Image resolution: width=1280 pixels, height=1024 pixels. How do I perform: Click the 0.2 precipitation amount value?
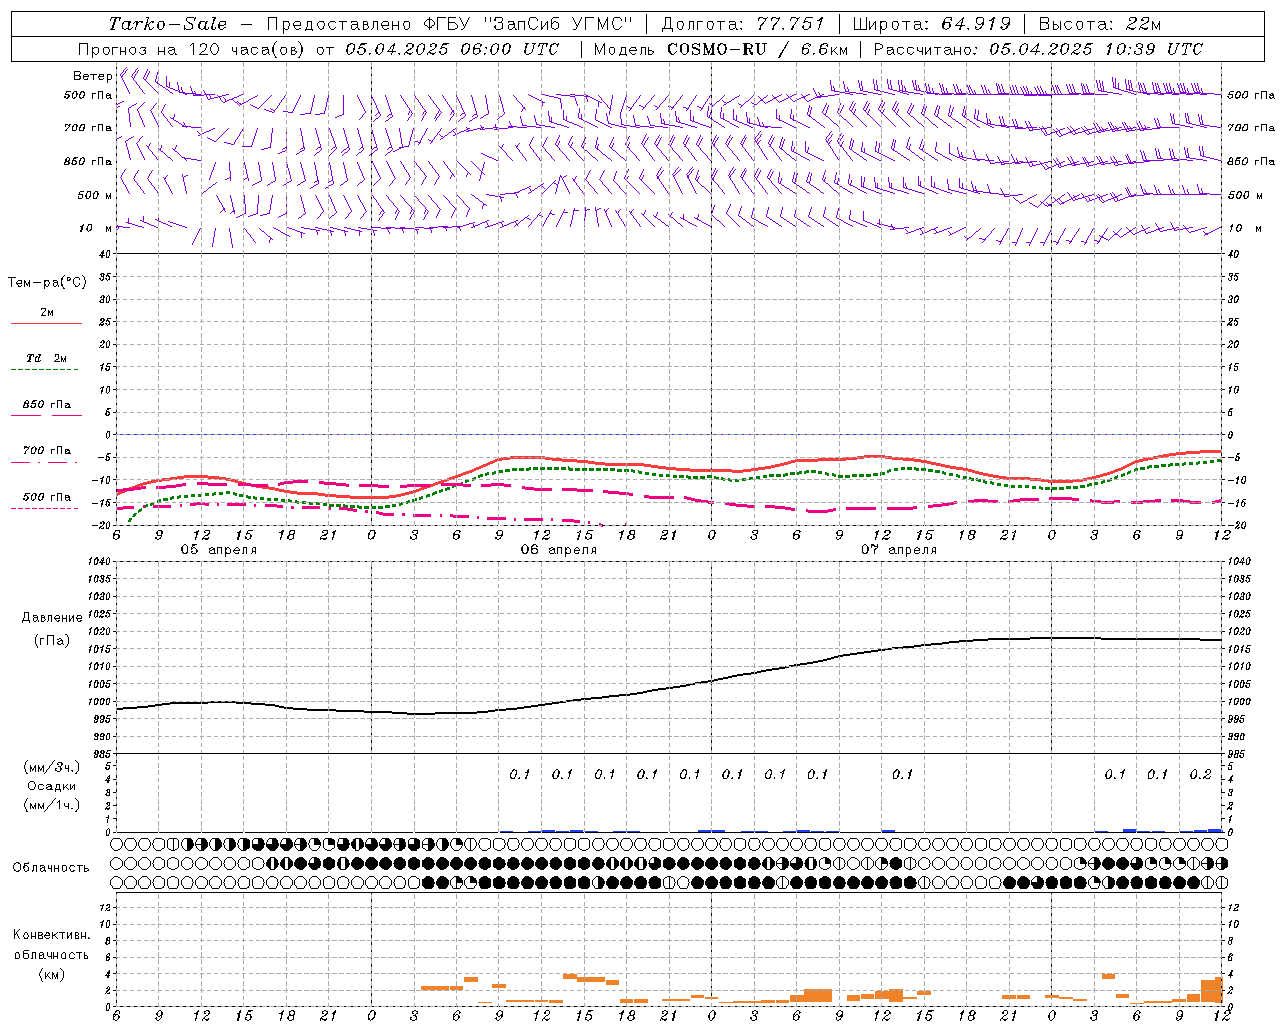(1200, 774)
